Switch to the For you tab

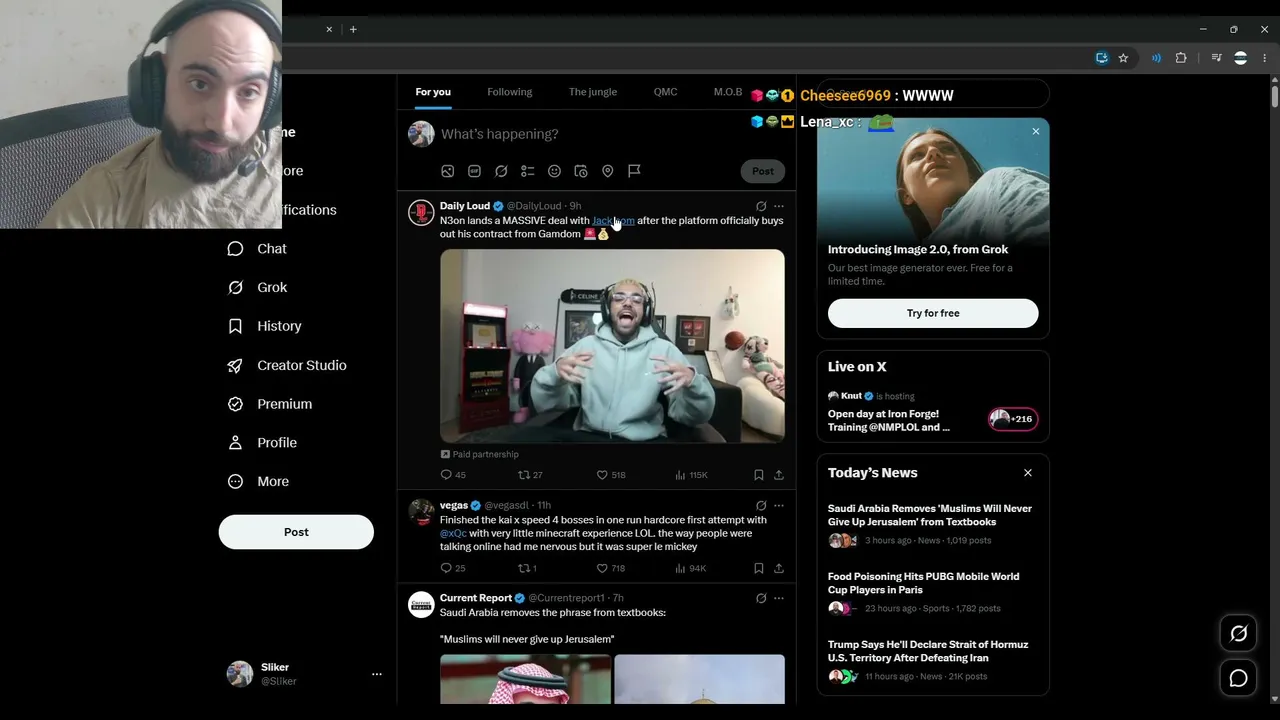tap(433, 92)
